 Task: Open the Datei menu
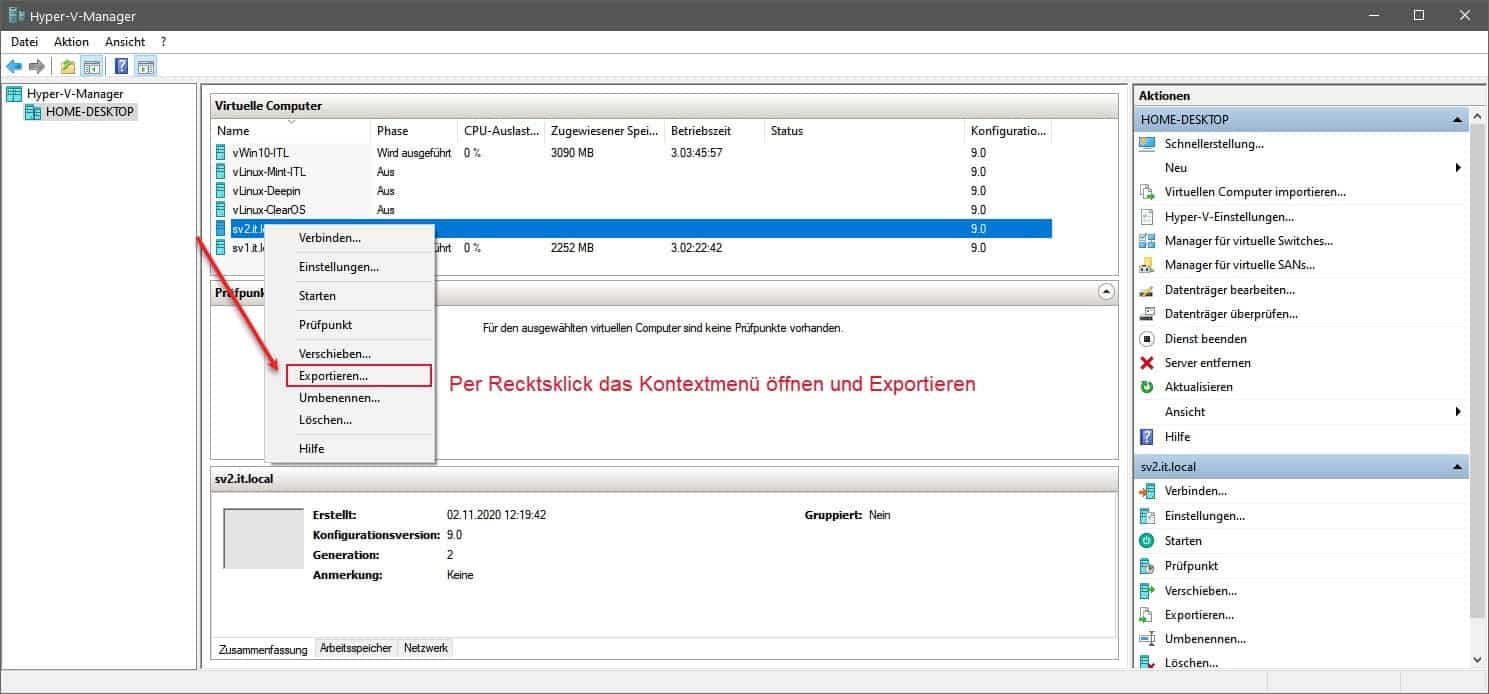(x=24, y=41)
